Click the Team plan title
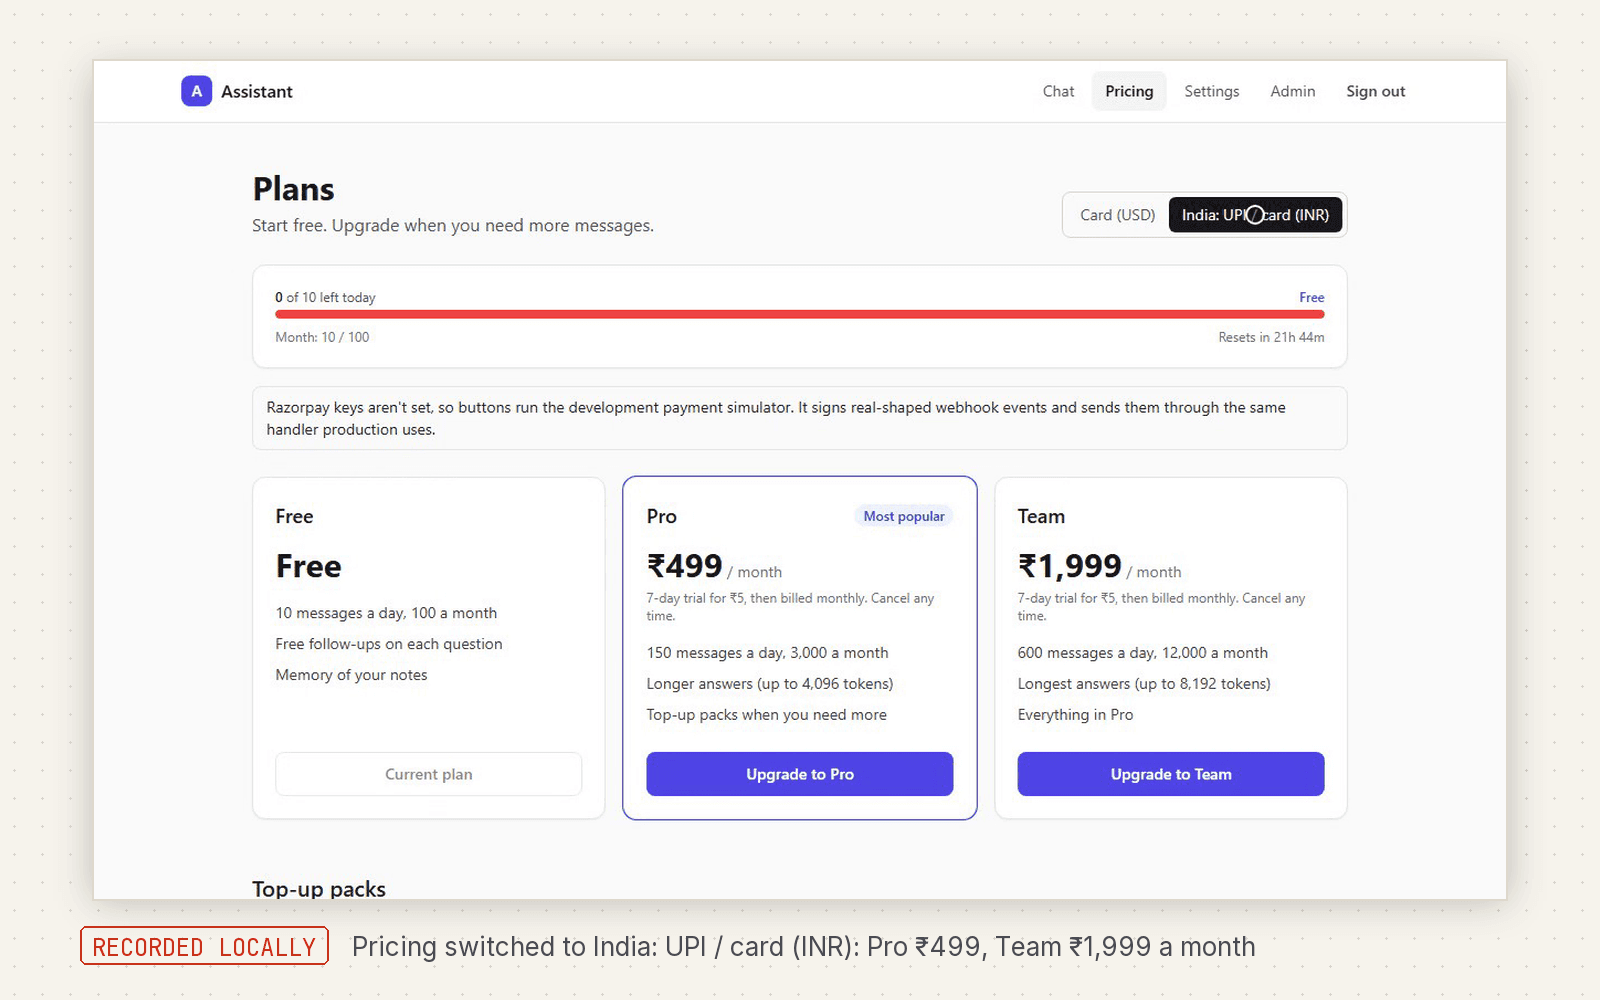 click(1040, 516)
